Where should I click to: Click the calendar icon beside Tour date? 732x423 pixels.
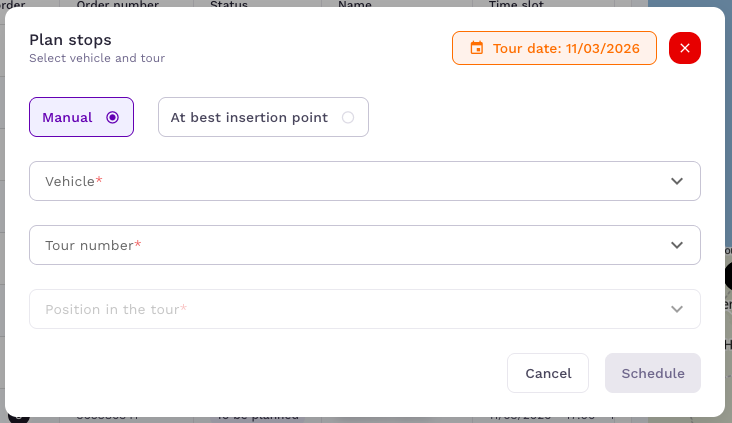[477, 48]
